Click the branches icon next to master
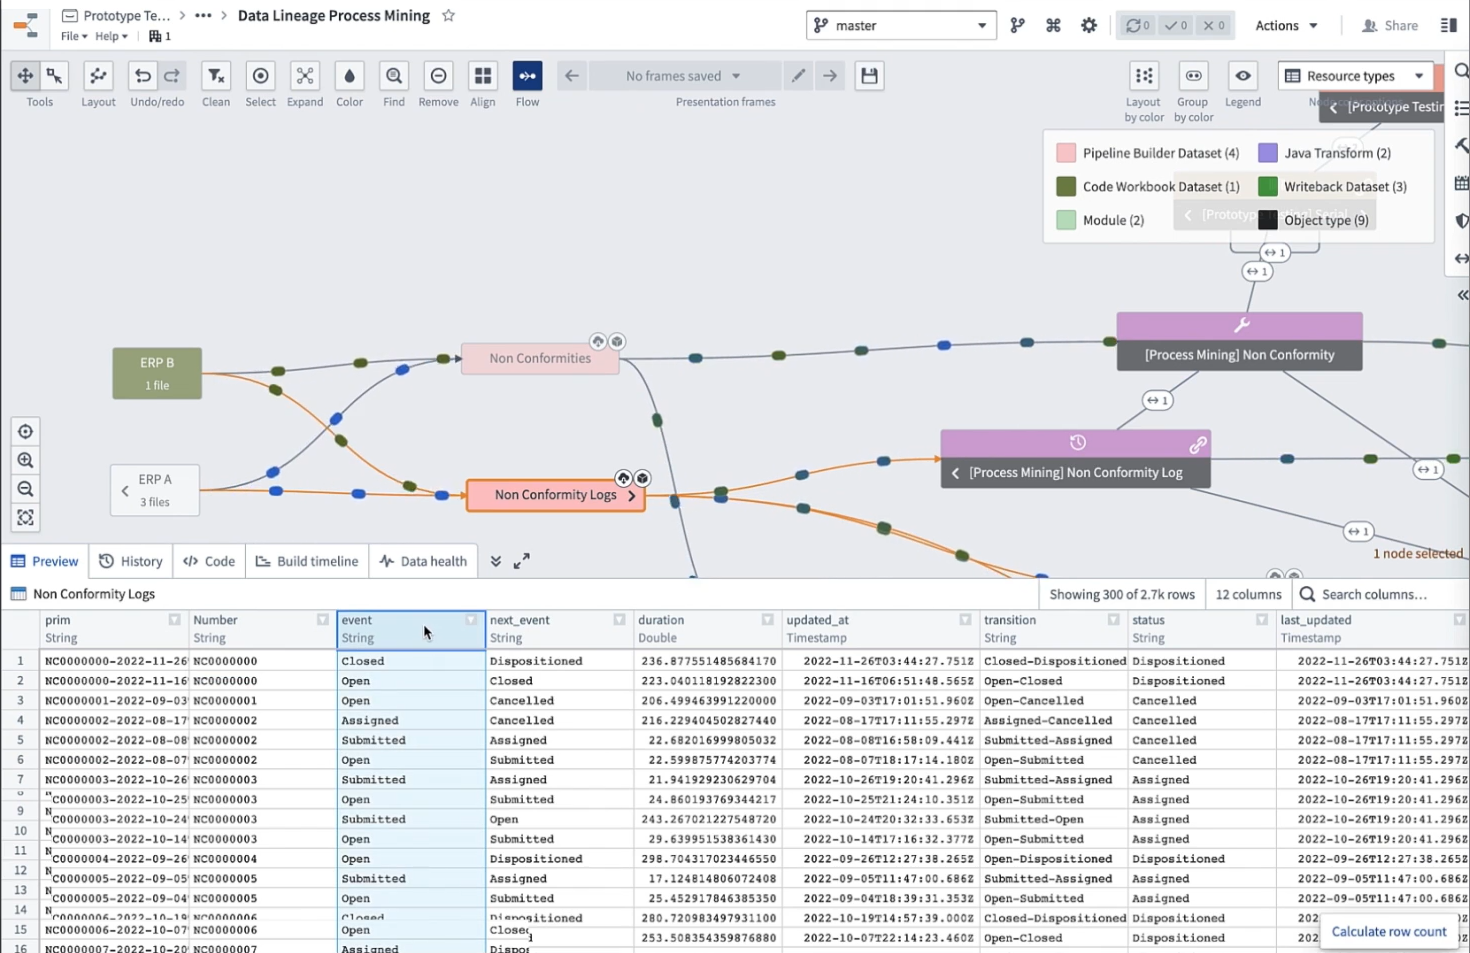This screenshot has height=953, width=1470. point(1017,25)
